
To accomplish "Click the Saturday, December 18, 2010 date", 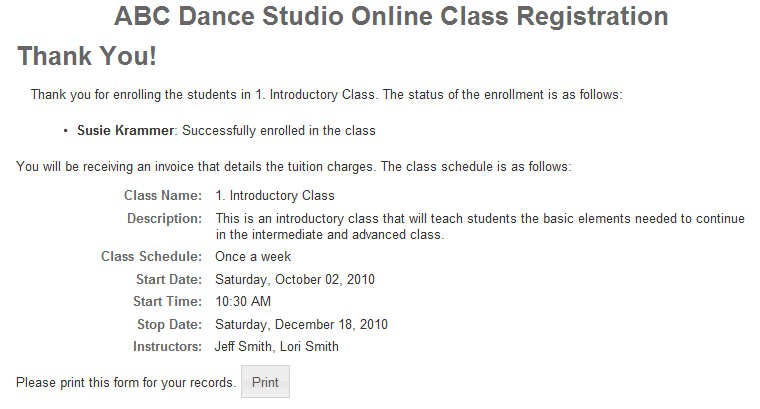I will click(301, 324).
